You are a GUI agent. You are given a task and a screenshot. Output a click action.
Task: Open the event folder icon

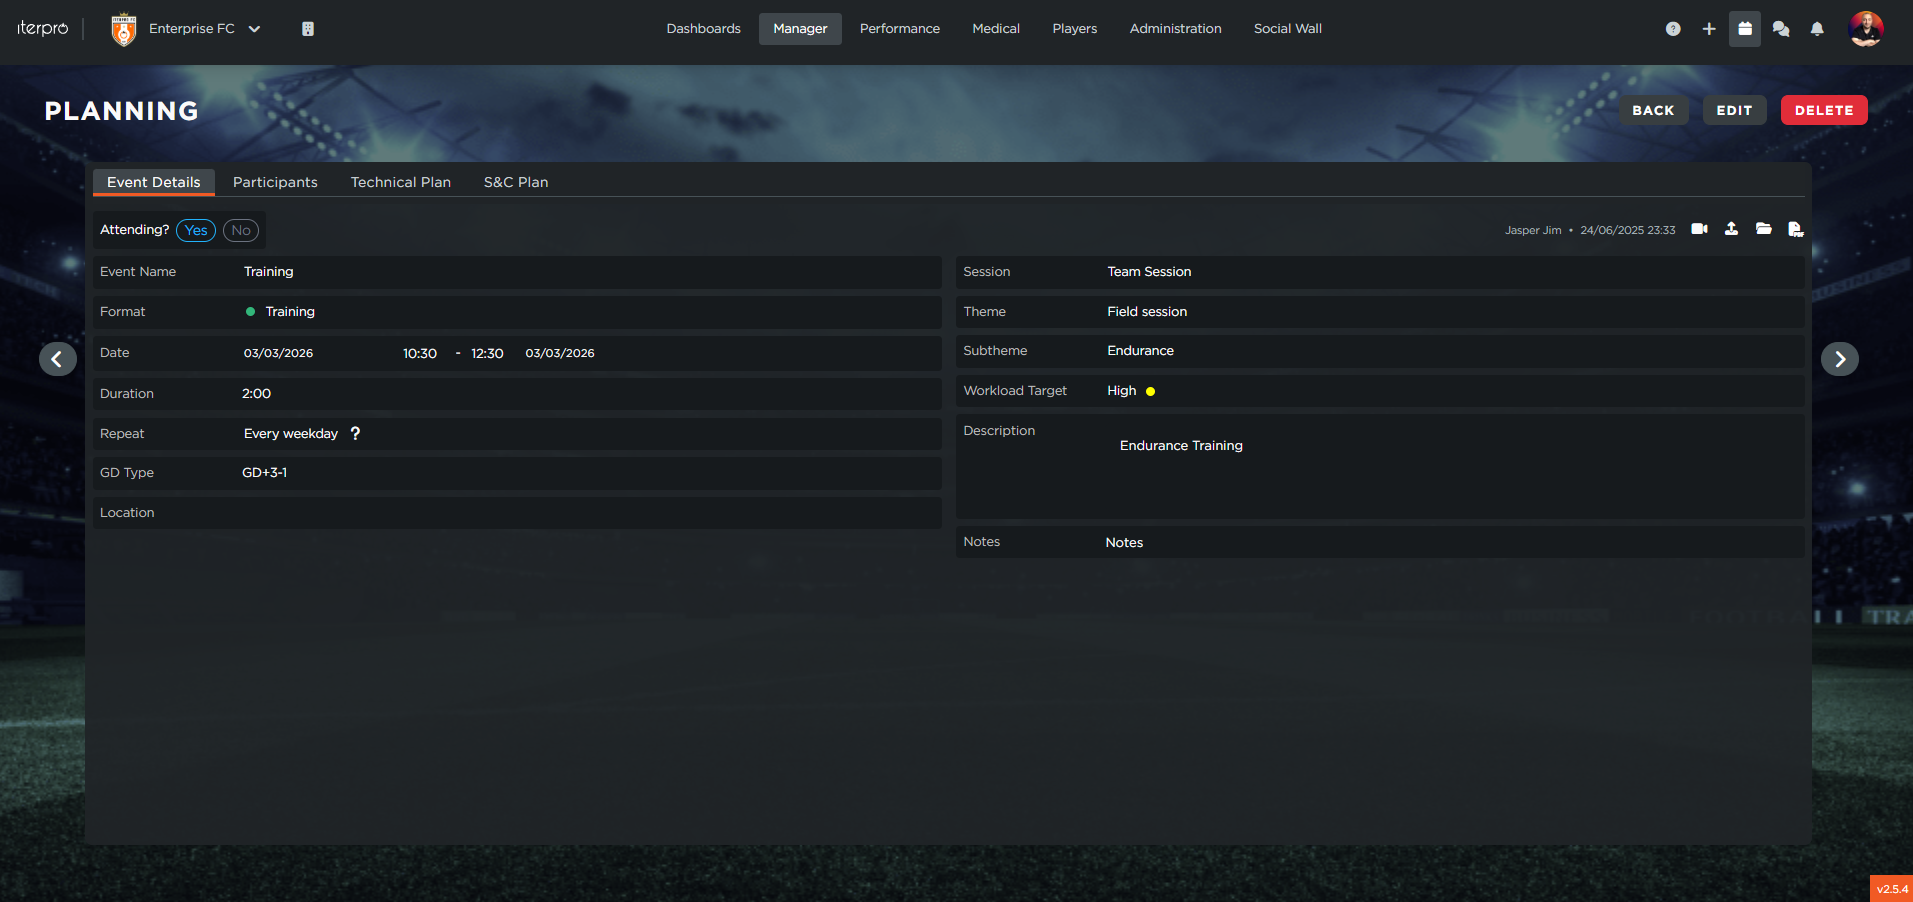pyautogui.click(x=1763, y=229)
